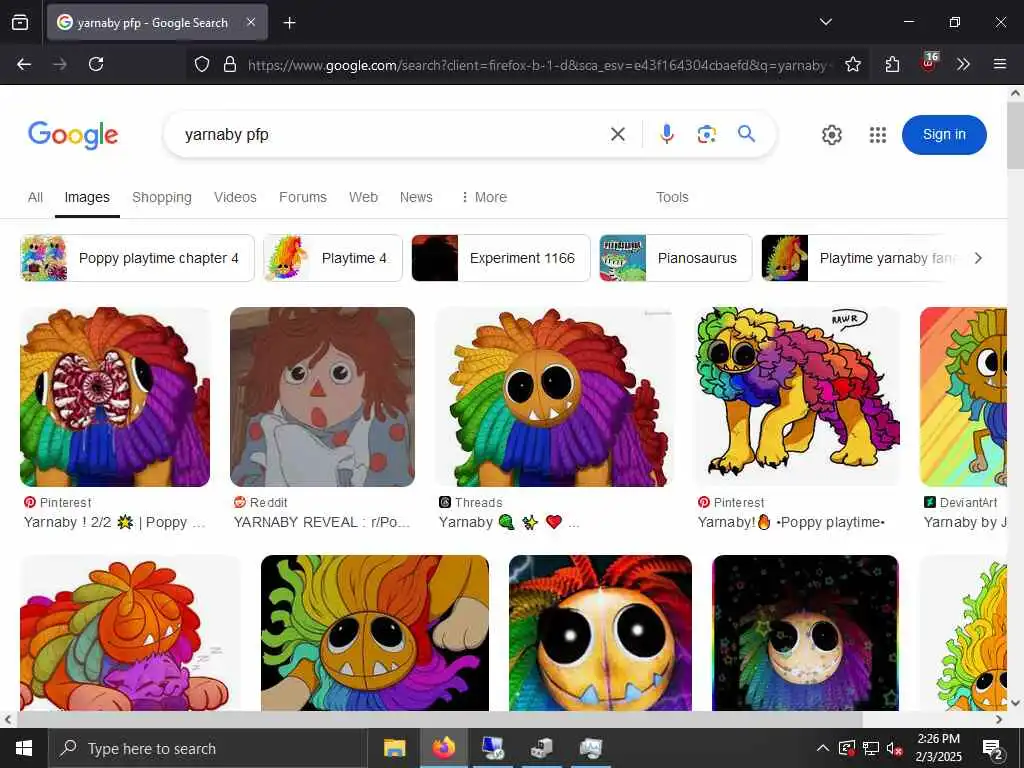Open the 'Yarnaby ! 2/2' Pinterest link
The image size is (1024, 768).
click(115, 522)
